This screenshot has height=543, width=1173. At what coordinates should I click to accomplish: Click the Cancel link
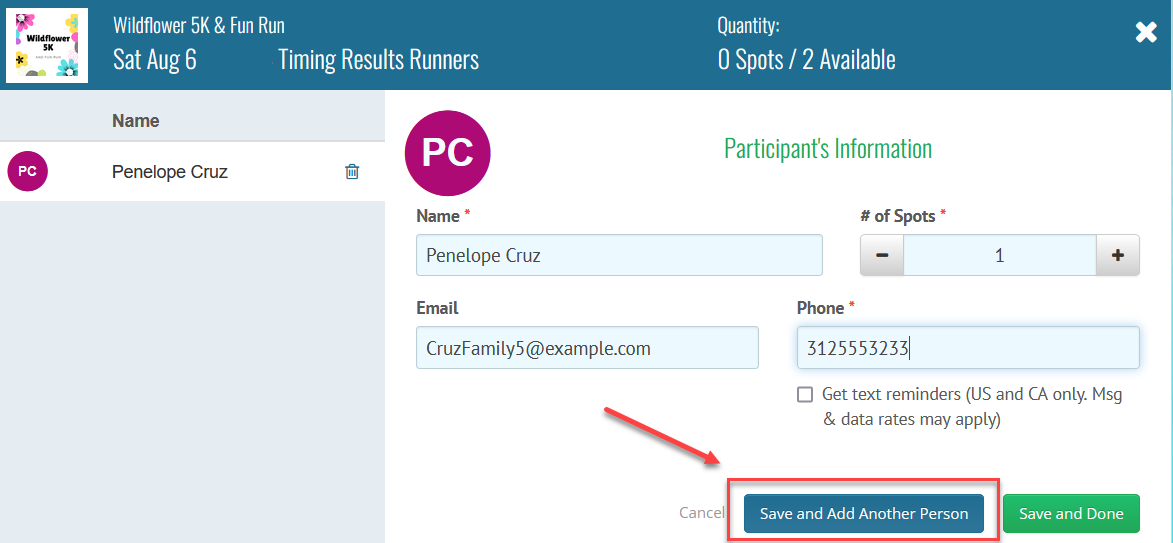point(701,513)
